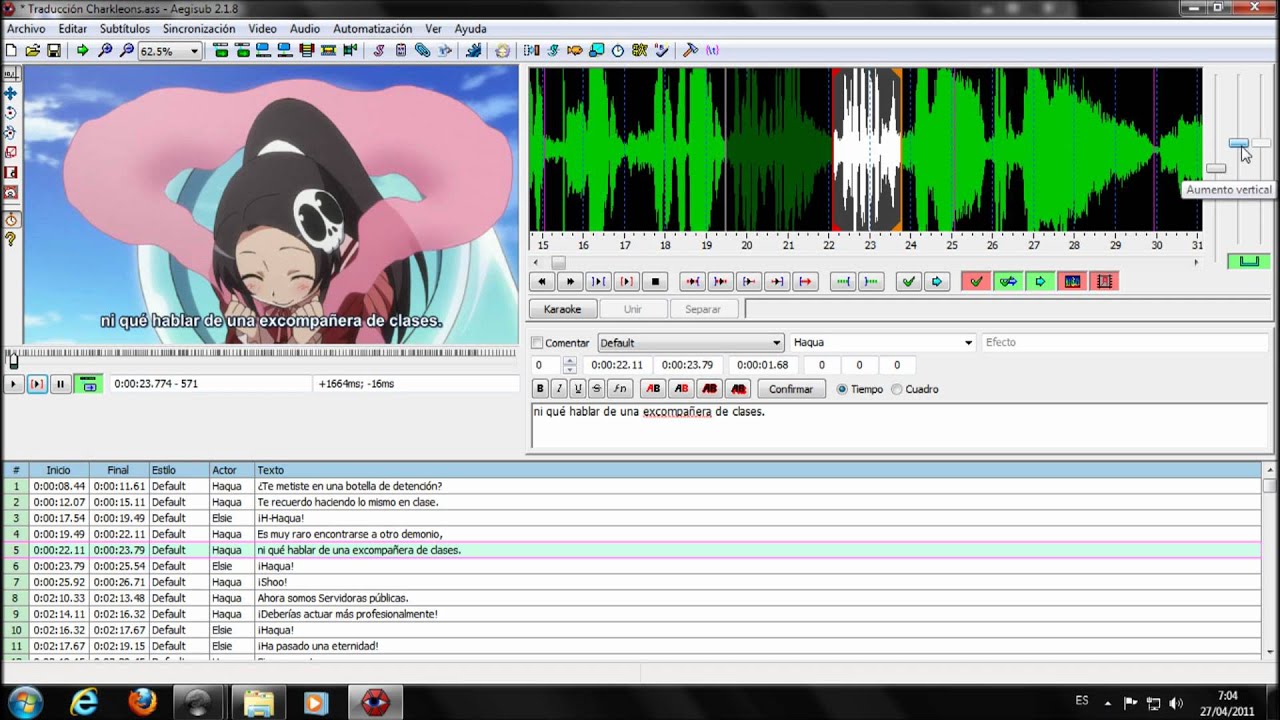Click the start time field 0:00:22.11
The height and width of the screenshot is (720, 1280).
(x=617, y=365)
